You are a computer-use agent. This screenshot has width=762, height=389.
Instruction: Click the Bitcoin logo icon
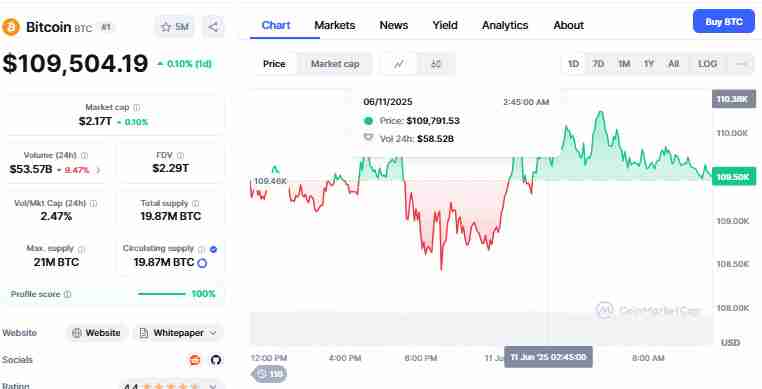[11, 27]
